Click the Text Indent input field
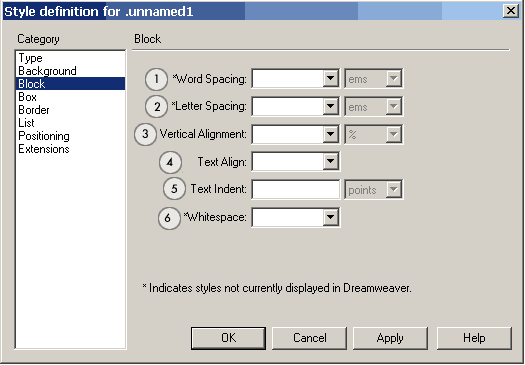The height and width of the screenshot is (365, 525). pyautogui.click(x=296, y=190)
